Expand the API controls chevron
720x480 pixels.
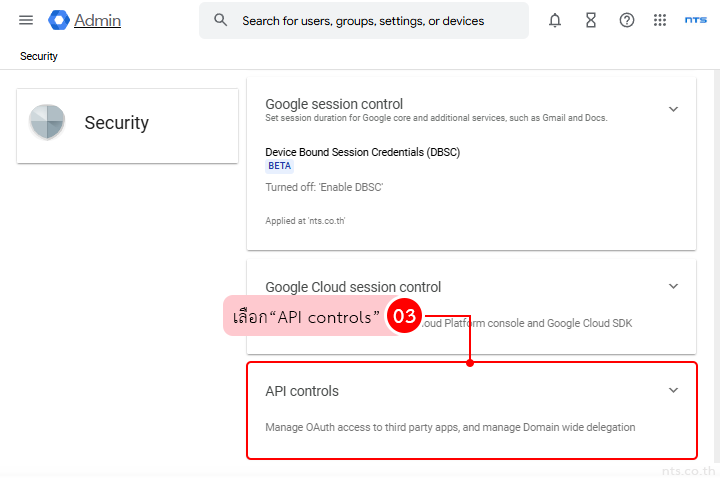[673, 391]
